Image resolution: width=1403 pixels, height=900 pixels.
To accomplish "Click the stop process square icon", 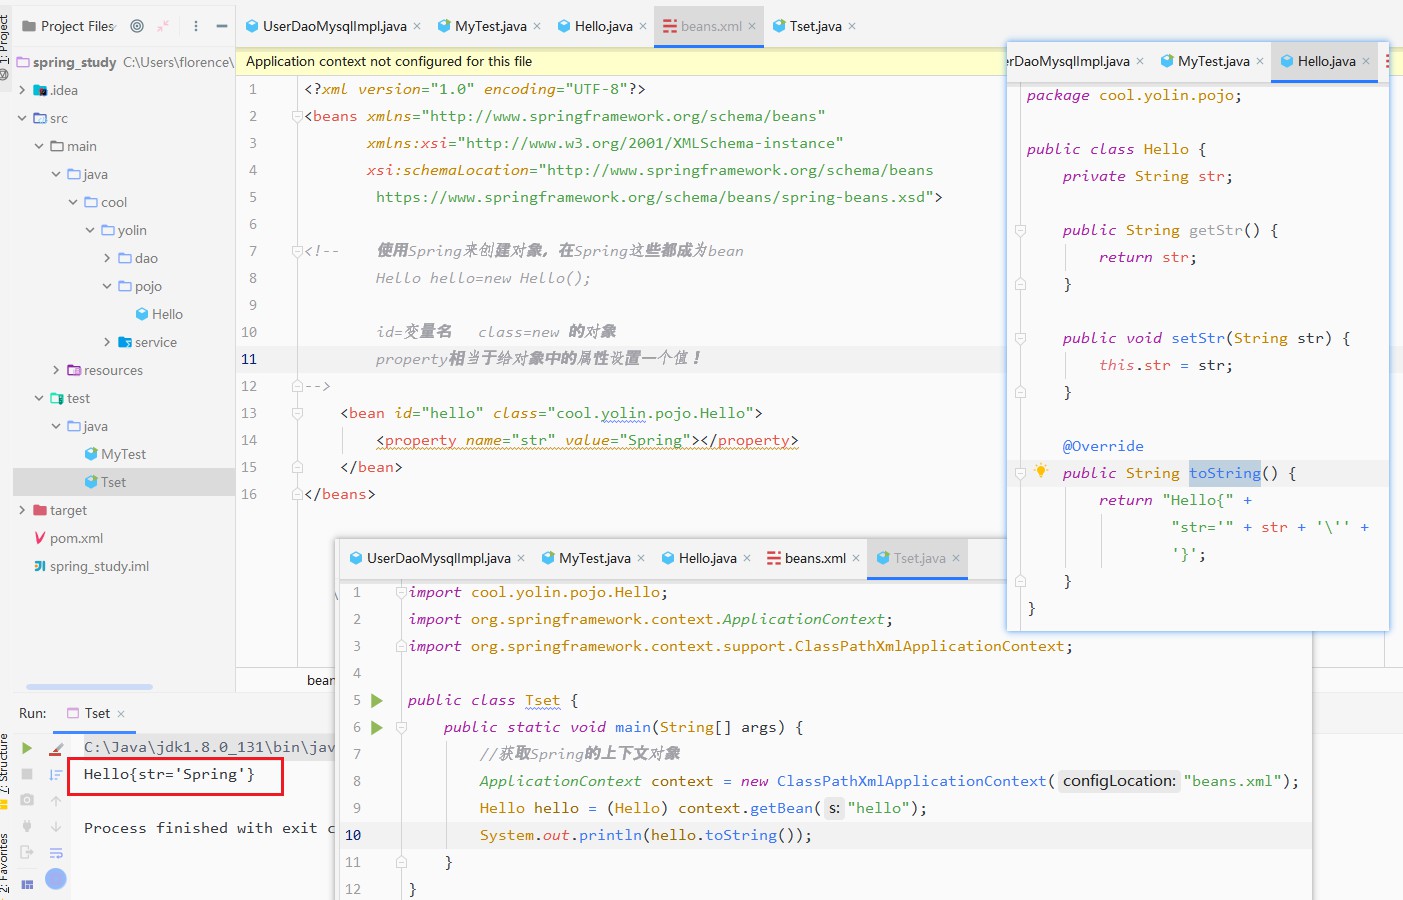I will 27,774.
